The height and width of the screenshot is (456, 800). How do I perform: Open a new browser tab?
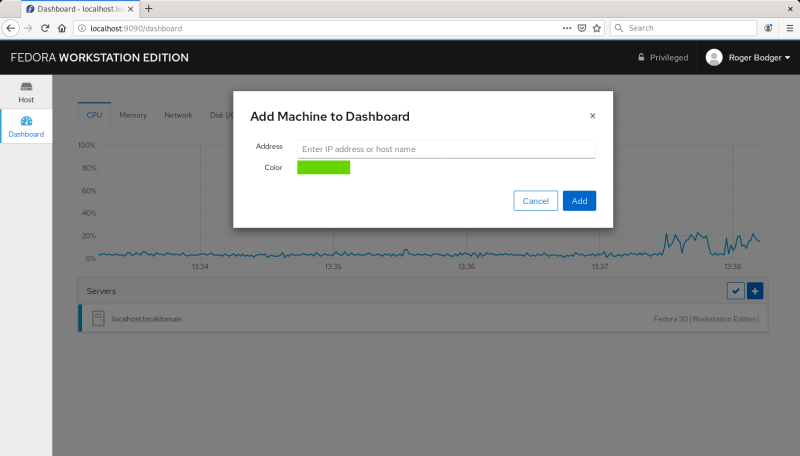(148, 9)
